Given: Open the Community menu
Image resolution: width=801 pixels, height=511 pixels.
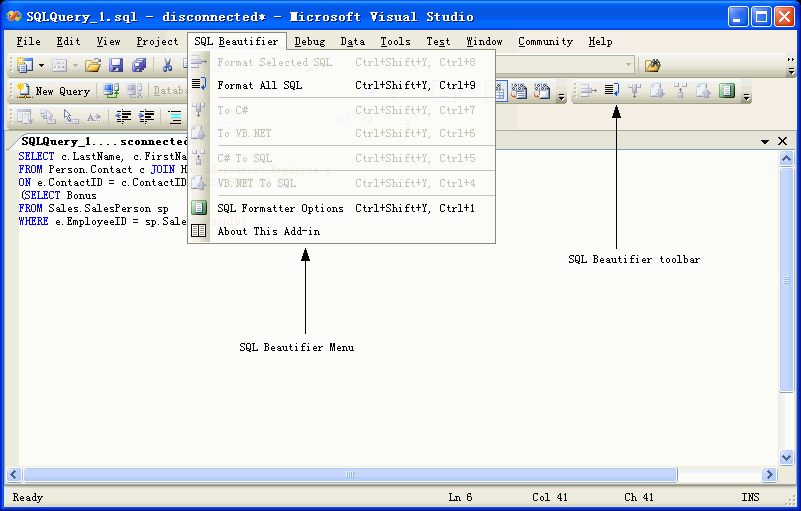Looking at the screenshot, I should pos(545,41).
